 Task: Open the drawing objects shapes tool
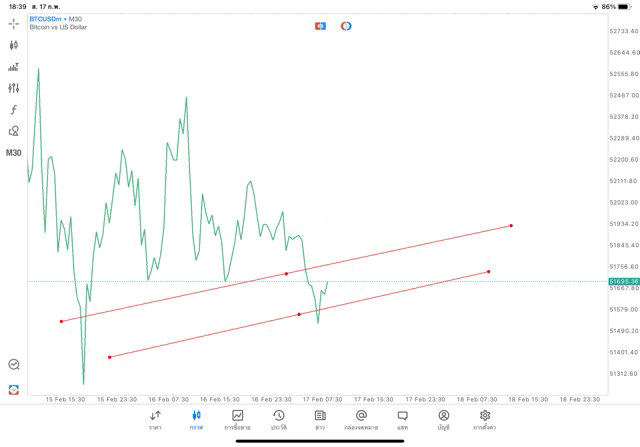(14, 131)
